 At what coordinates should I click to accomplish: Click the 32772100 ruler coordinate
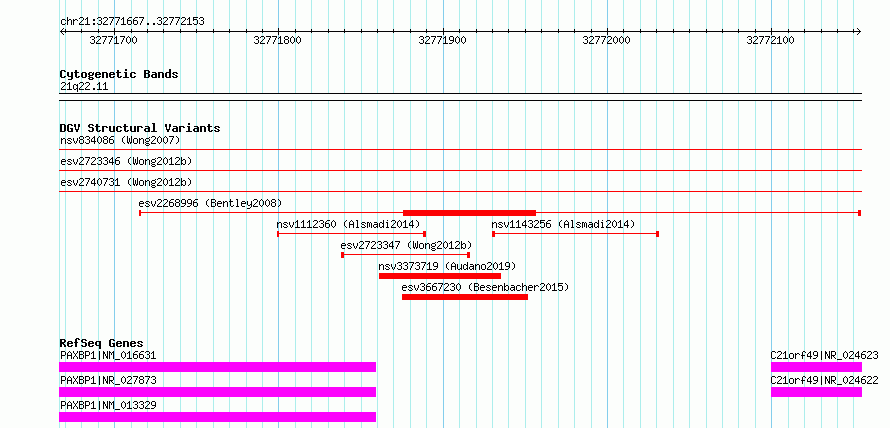click(x=770, y=40)
